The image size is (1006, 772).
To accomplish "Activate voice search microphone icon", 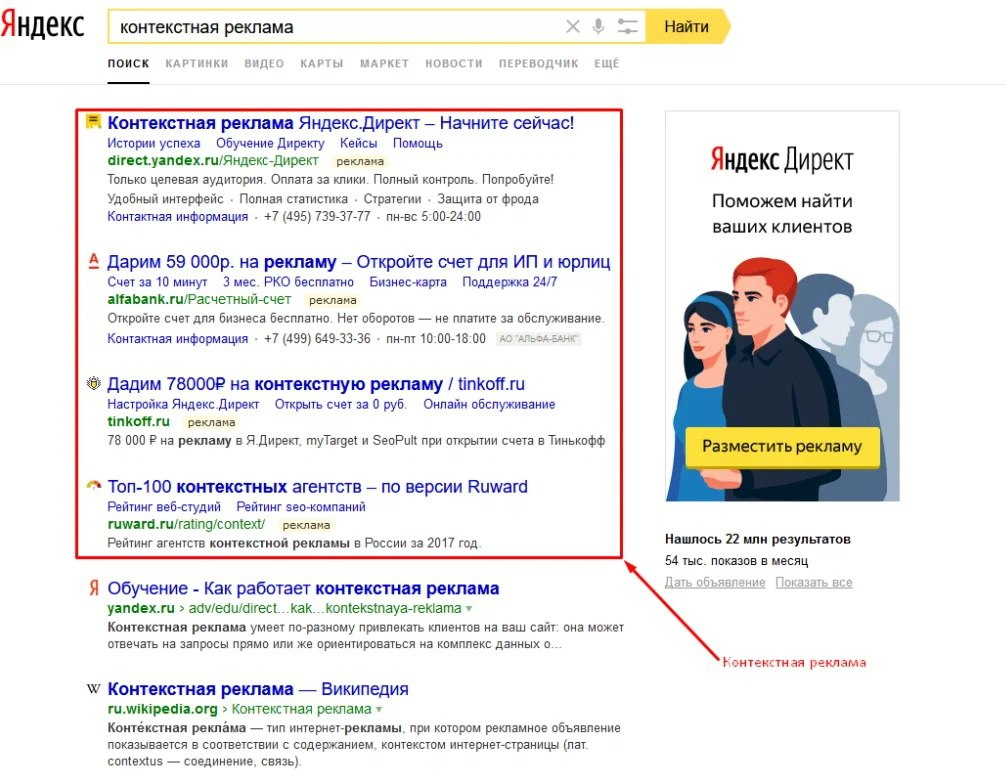I will tap(598, 26).
